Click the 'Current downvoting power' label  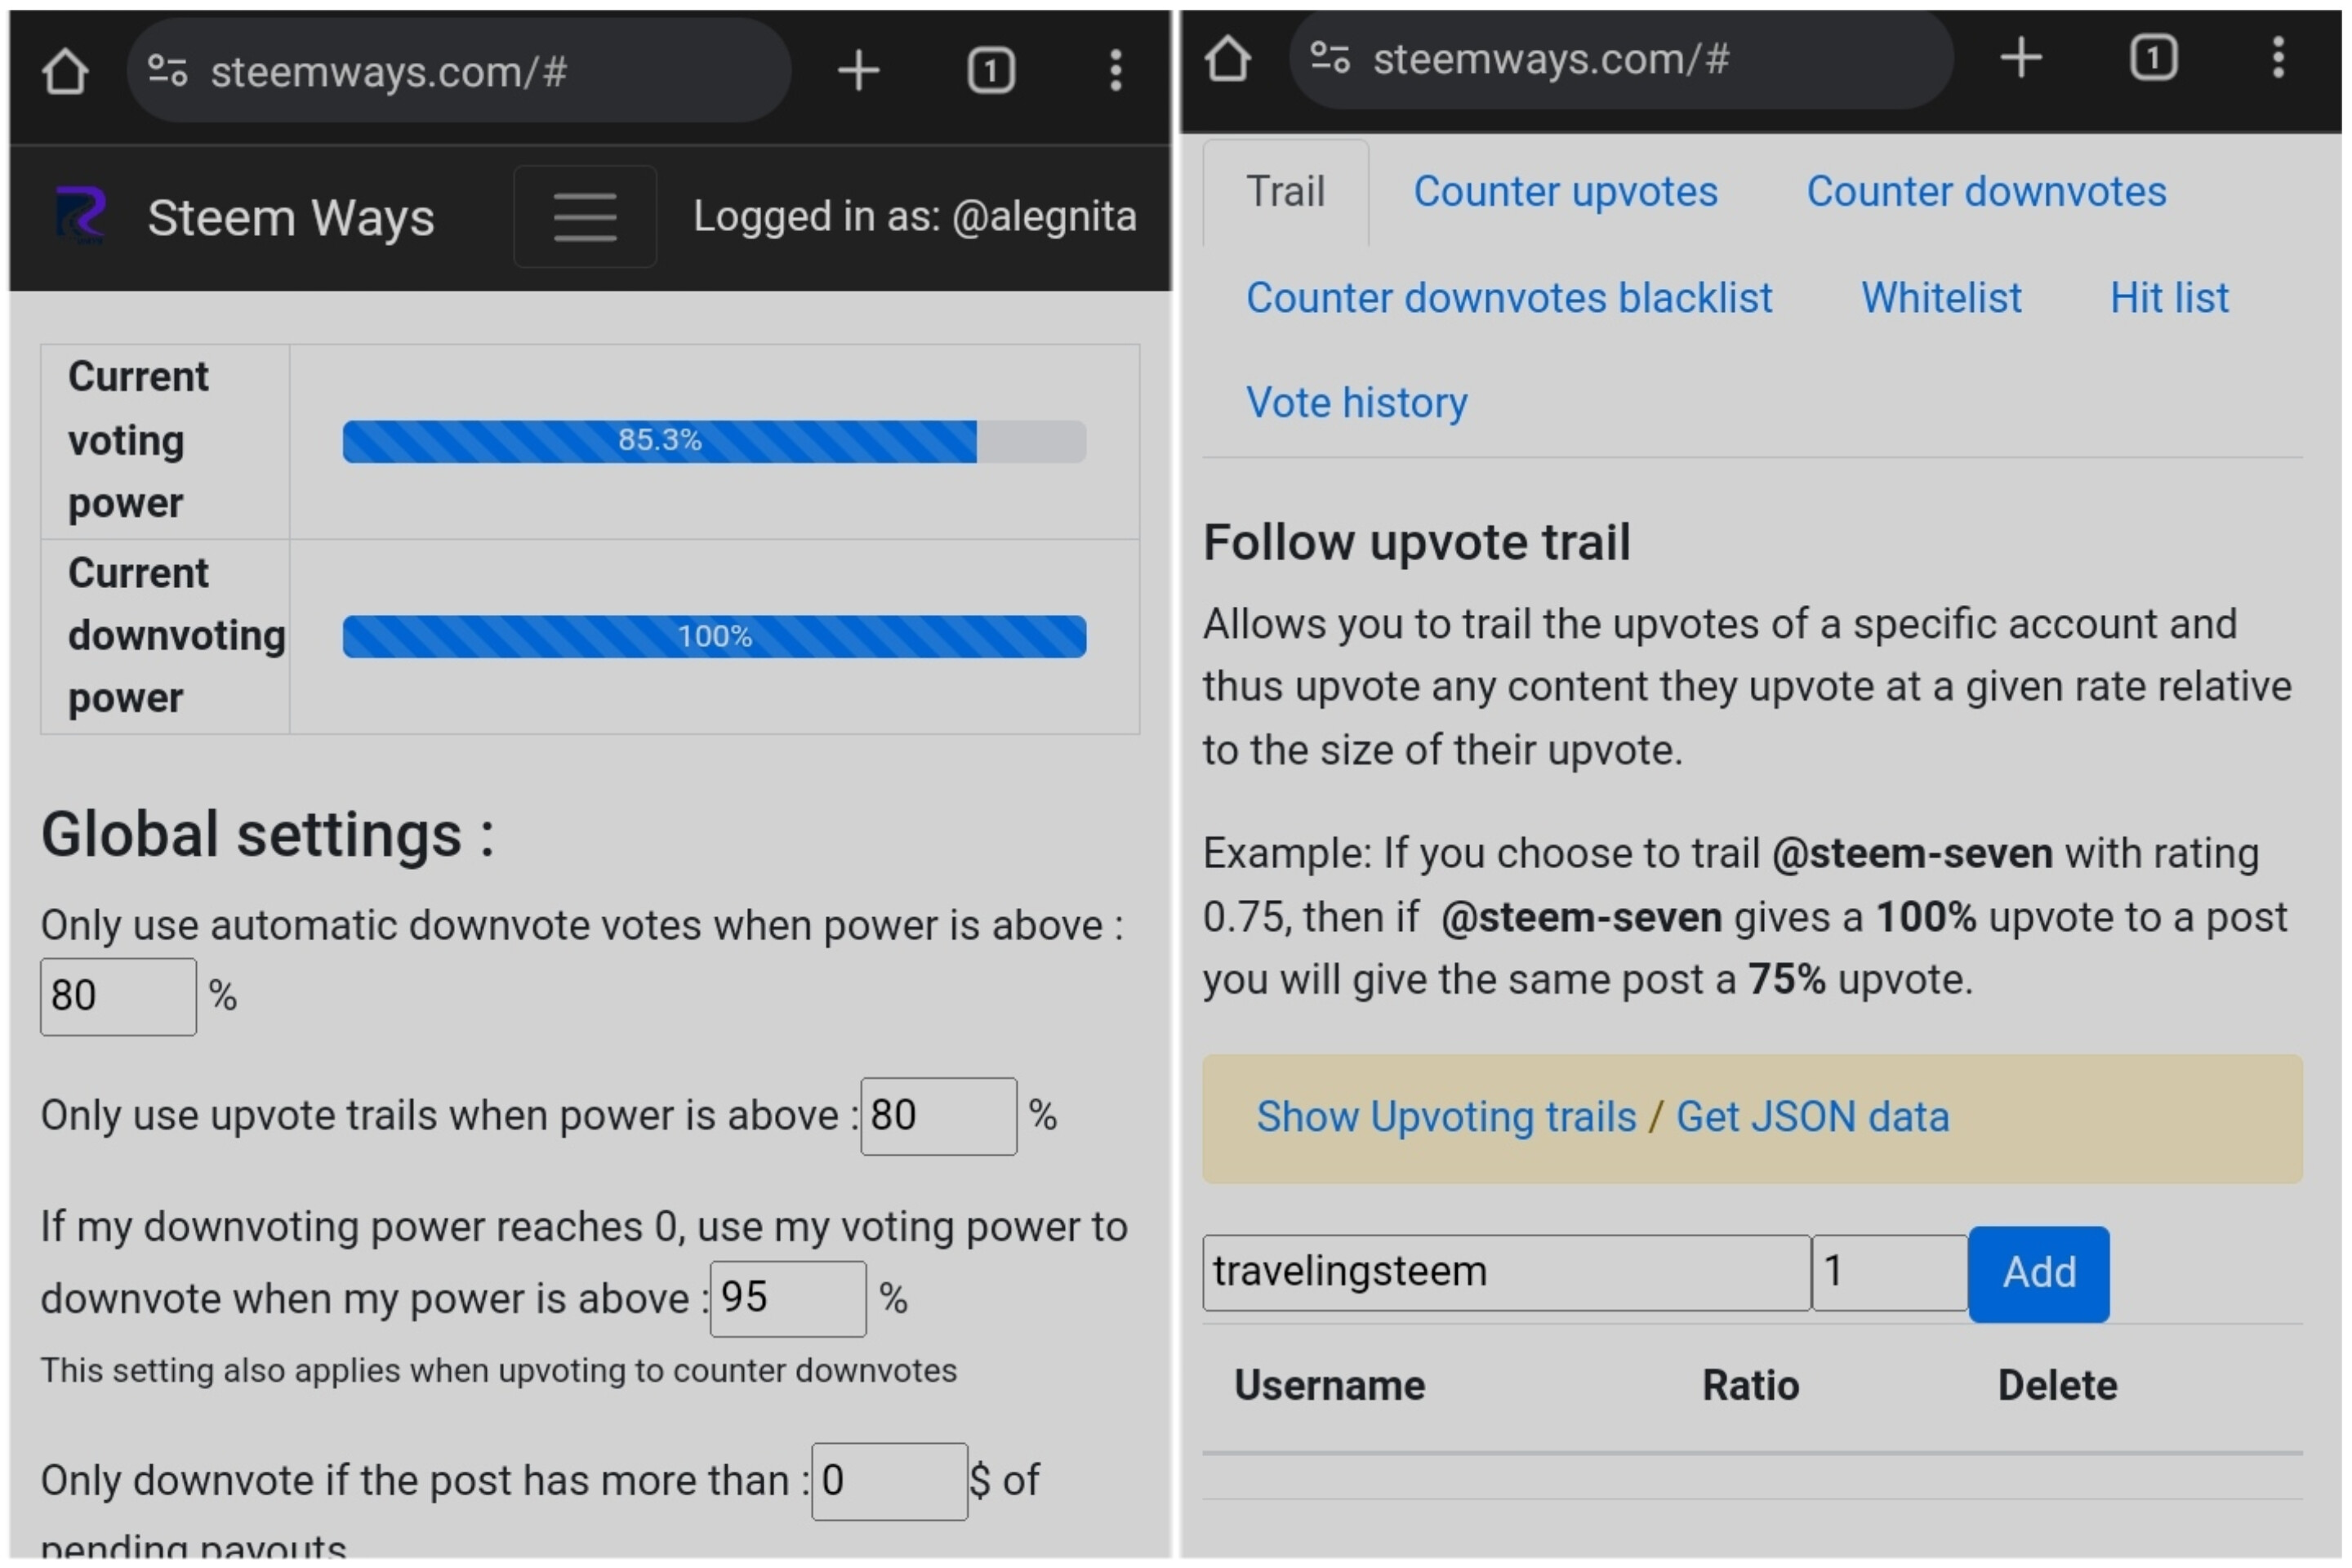[x=176, y=636]
